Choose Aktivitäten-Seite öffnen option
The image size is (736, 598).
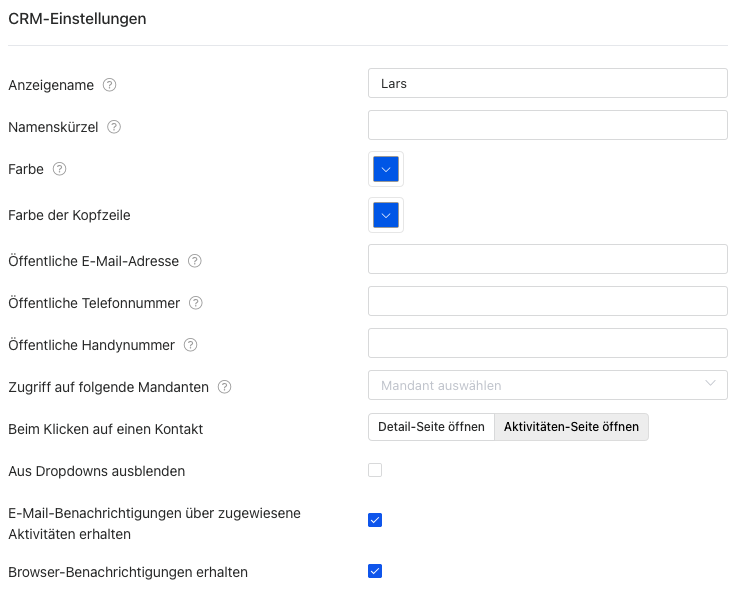(571, 427)
